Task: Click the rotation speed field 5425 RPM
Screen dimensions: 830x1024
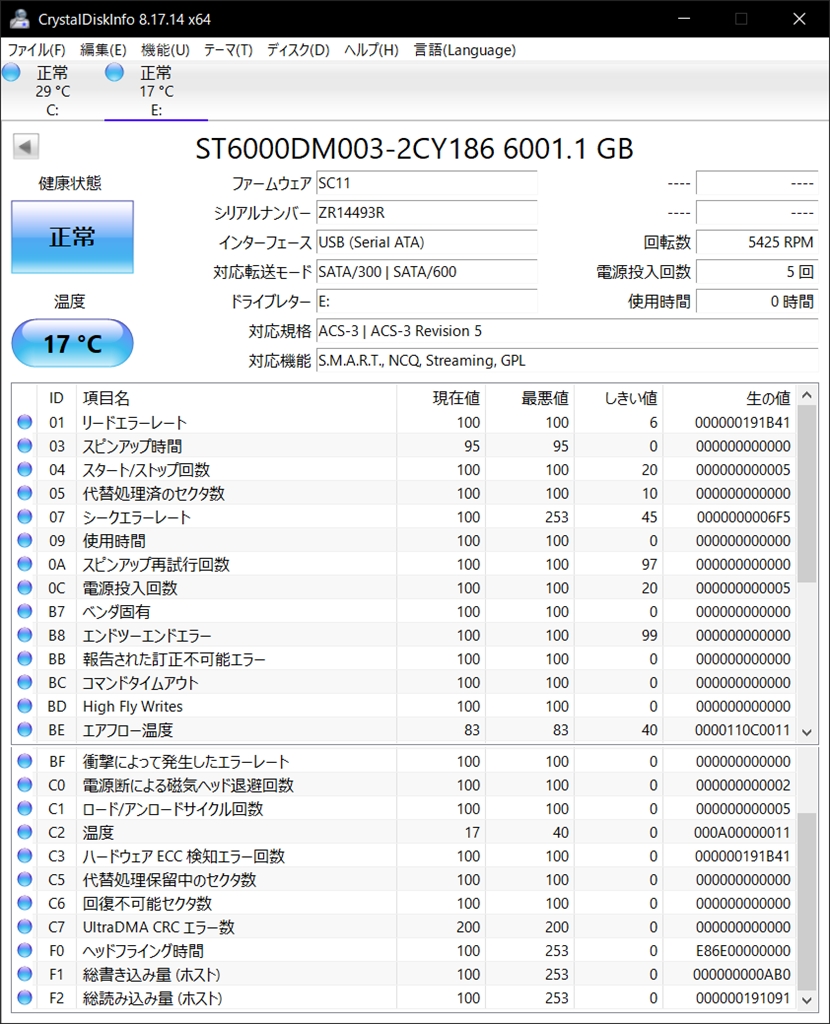Action: coord(757,242)
